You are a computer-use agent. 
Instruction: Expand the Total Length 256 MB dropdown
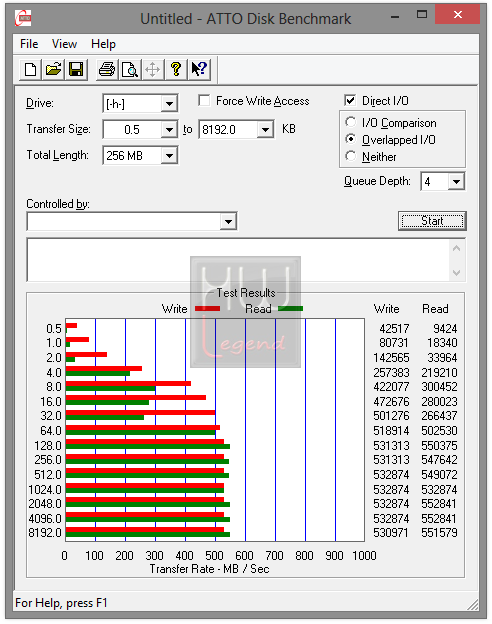click(169, 156)
